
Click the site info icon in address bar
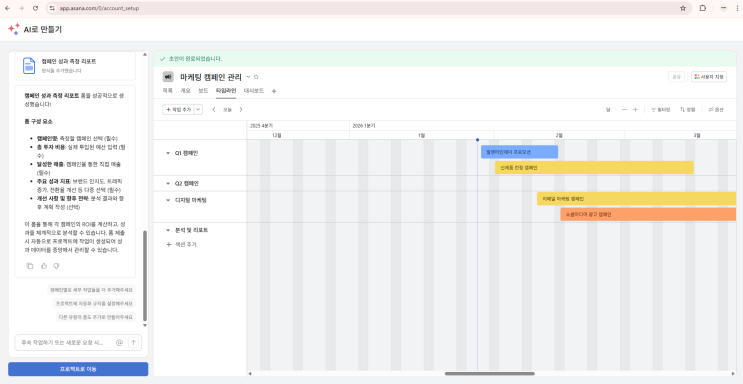point(52,8)
